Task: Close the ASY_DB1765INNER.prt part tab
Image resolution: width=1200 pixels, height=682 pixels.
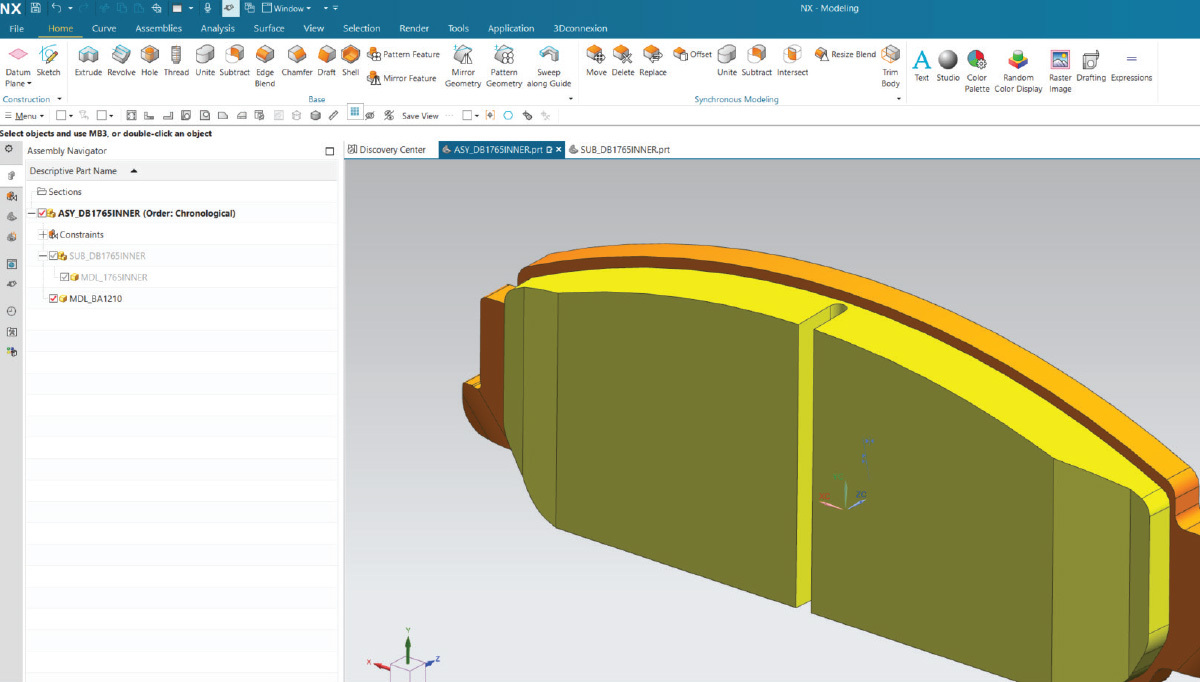Action: click(x=560, y=149)
